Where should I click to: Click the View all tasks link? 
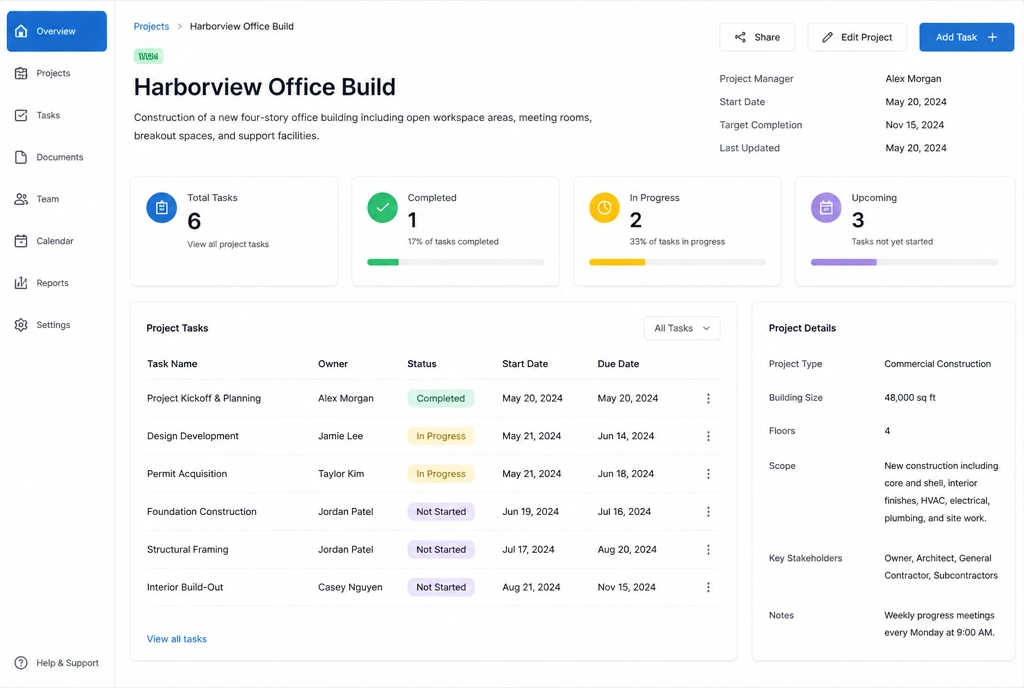[176, 639]
